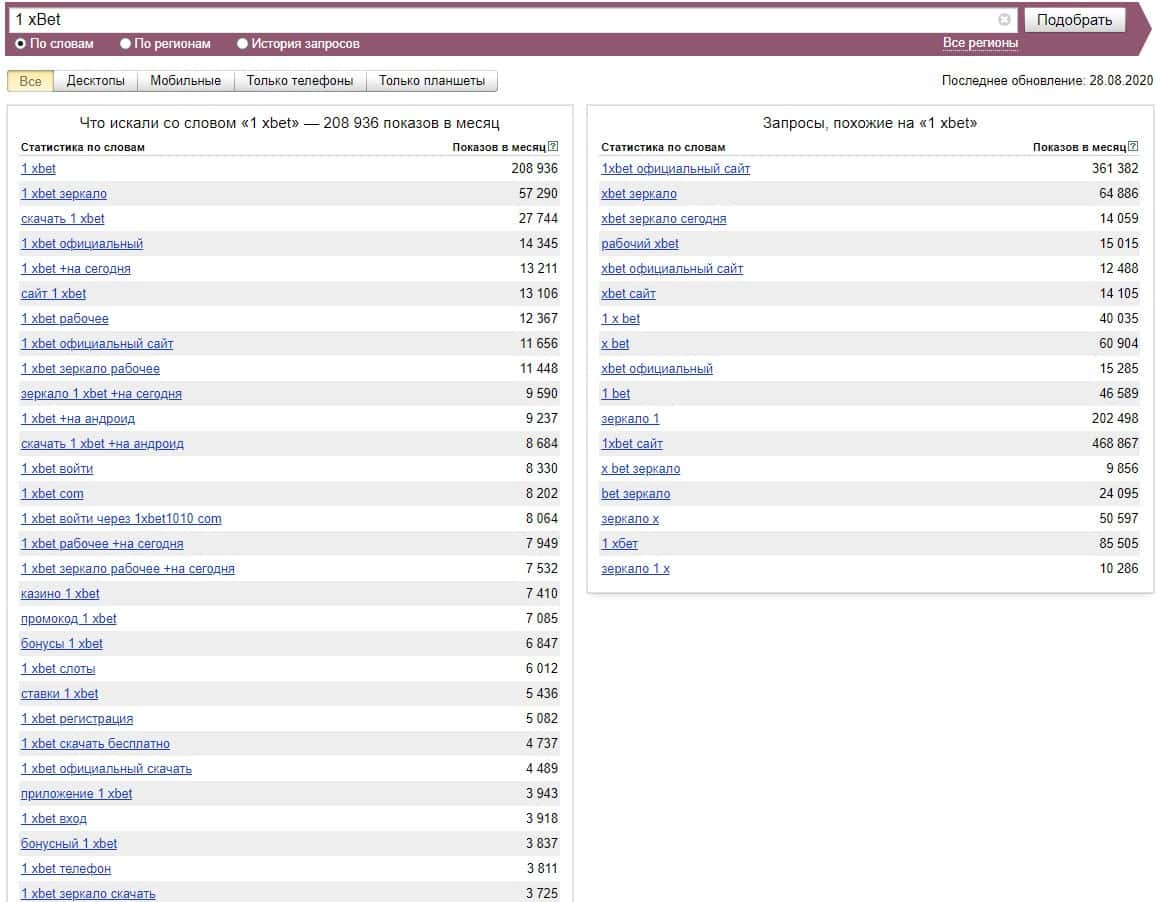Open '1xbet официальный сайт' similar query
The width and height of the screenshot is (1156, 902).
coord(675,169)
